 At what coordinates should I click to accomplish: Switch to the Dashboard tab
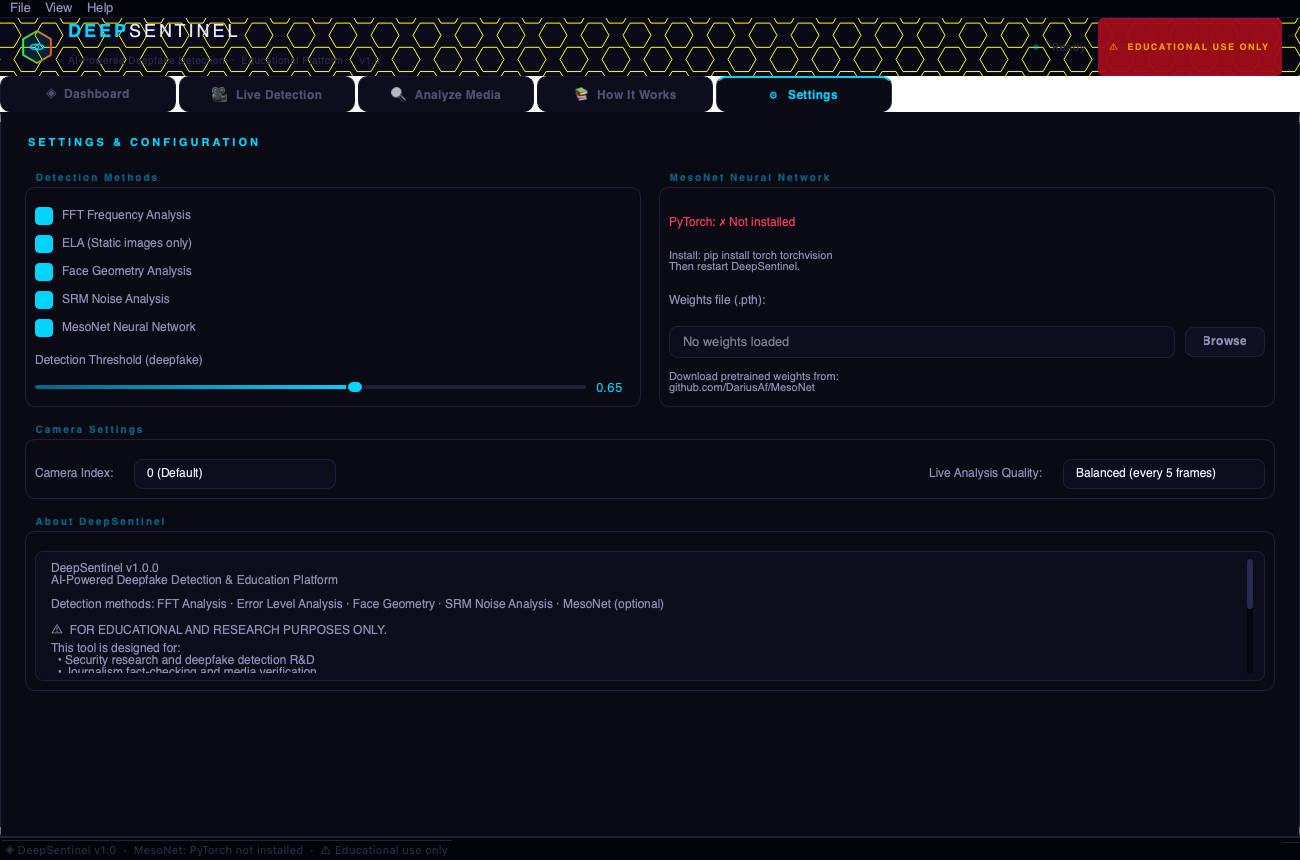88,94
